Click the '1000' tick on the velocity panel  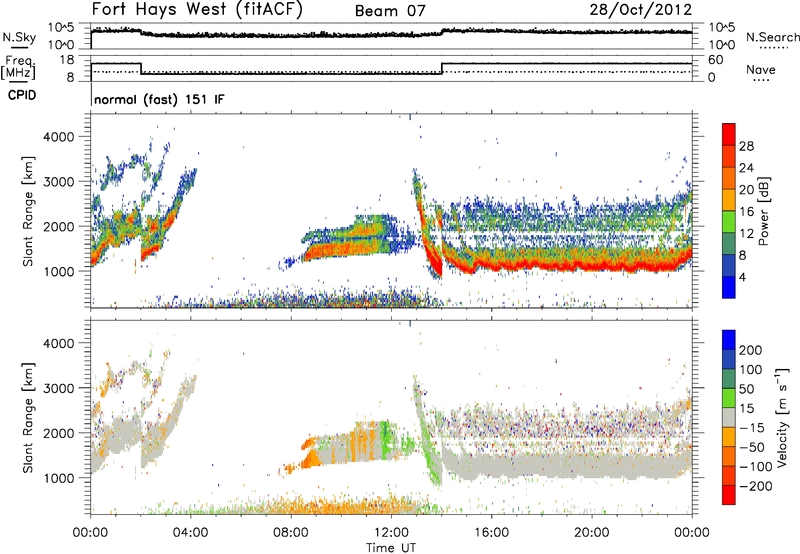(58, 478)
